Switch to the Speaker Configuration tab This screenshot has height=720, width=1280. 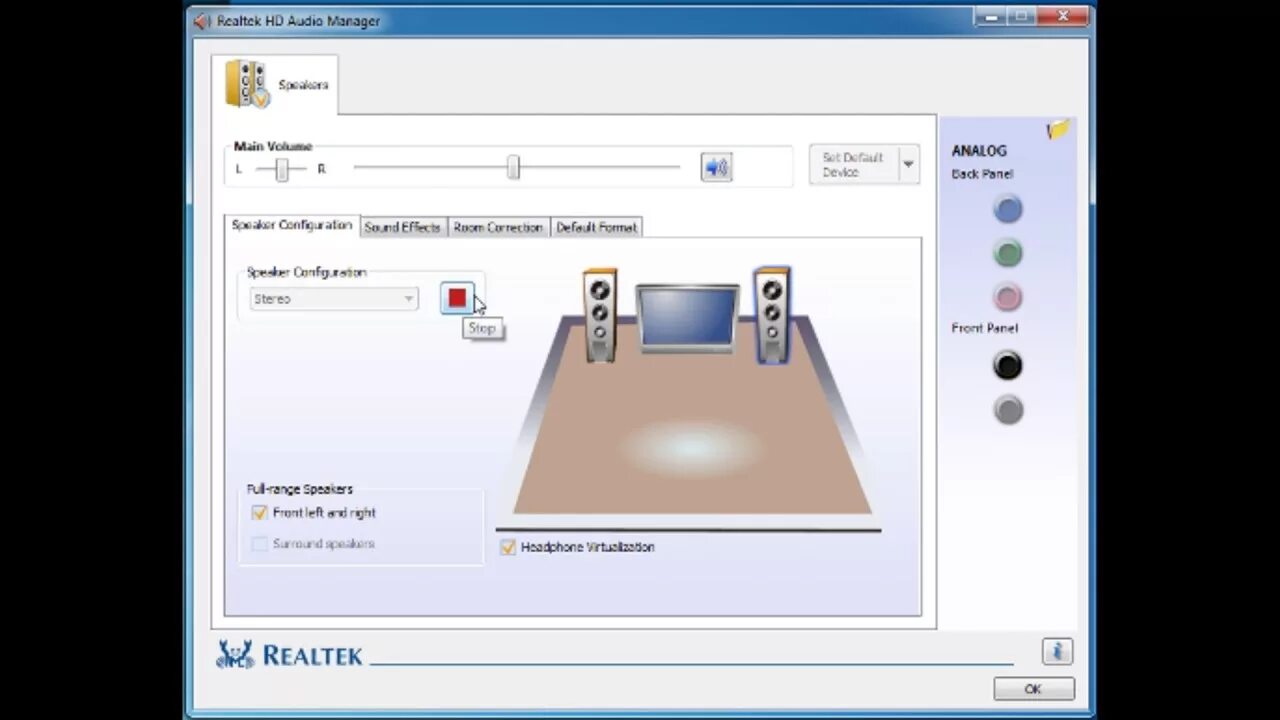click(292, 225)
